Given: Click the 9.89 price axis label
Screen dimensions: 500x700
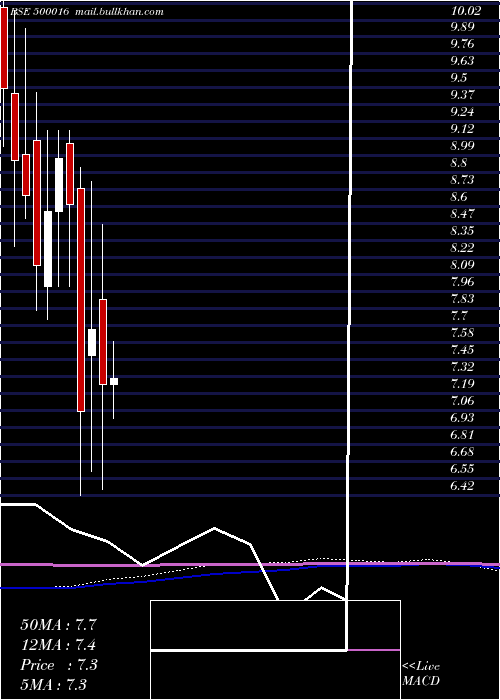Looking at the screenshot, I should click(x=462, y=27).
